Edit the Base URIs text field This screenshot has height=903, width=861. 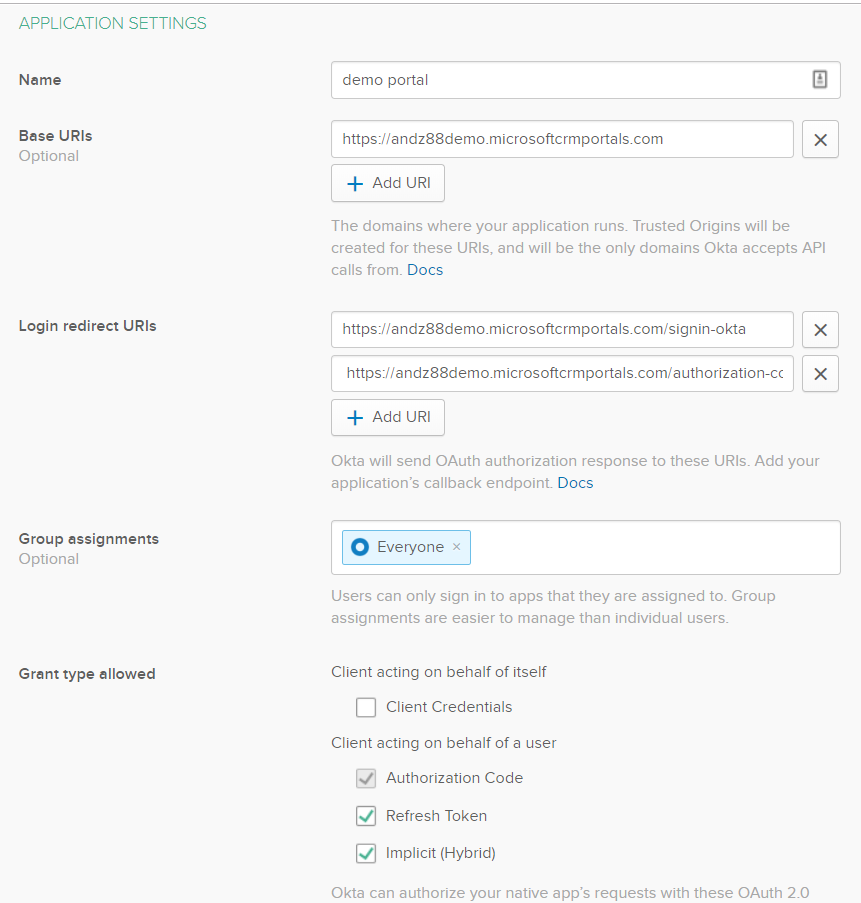562,140
